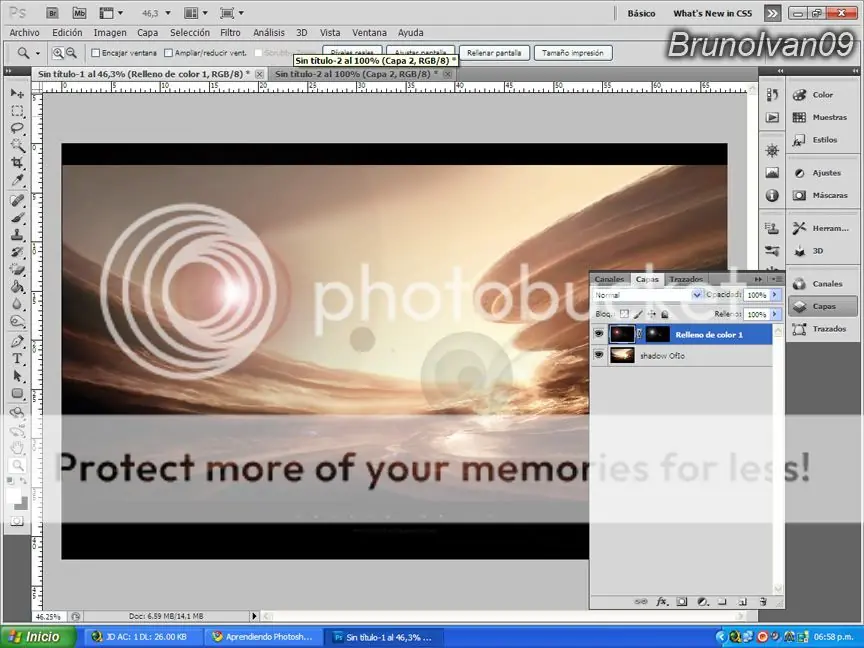Switch to the Canales tab
The height and width of the screenshot is (648, 864).
pos(609,279)
